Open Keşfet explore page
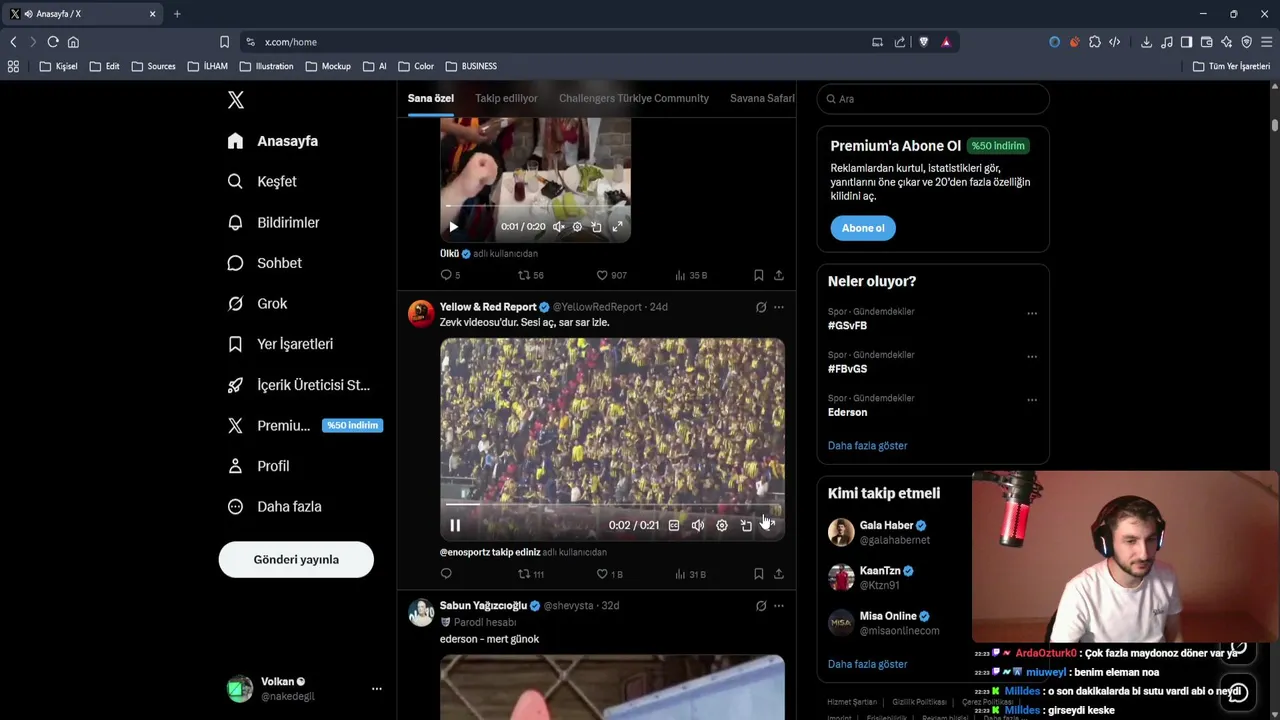 (262, 181)
